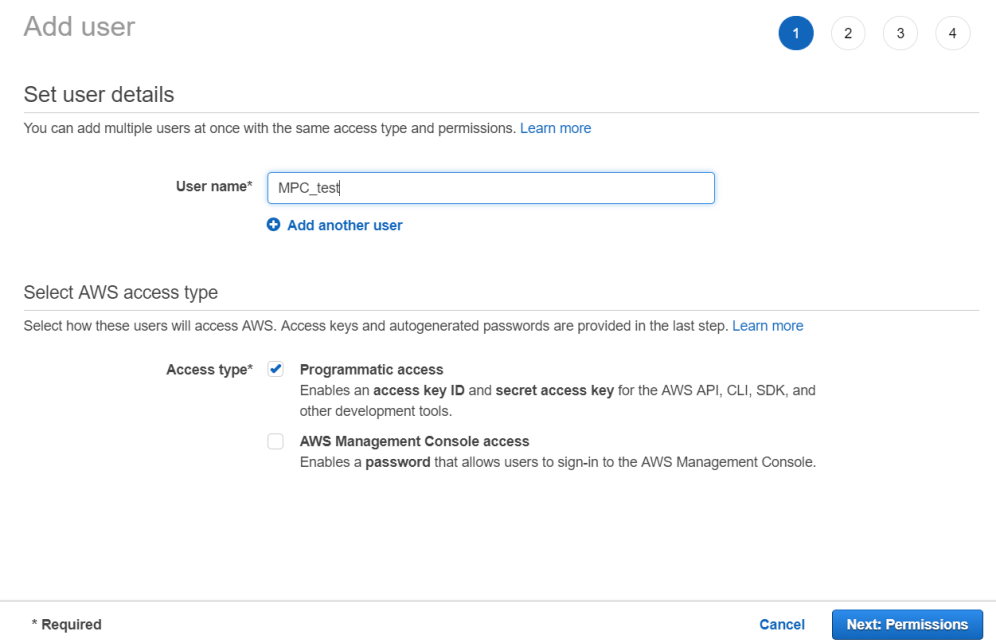Go to wizard step 1 circle
996x643 pixels.
(796, 33)
